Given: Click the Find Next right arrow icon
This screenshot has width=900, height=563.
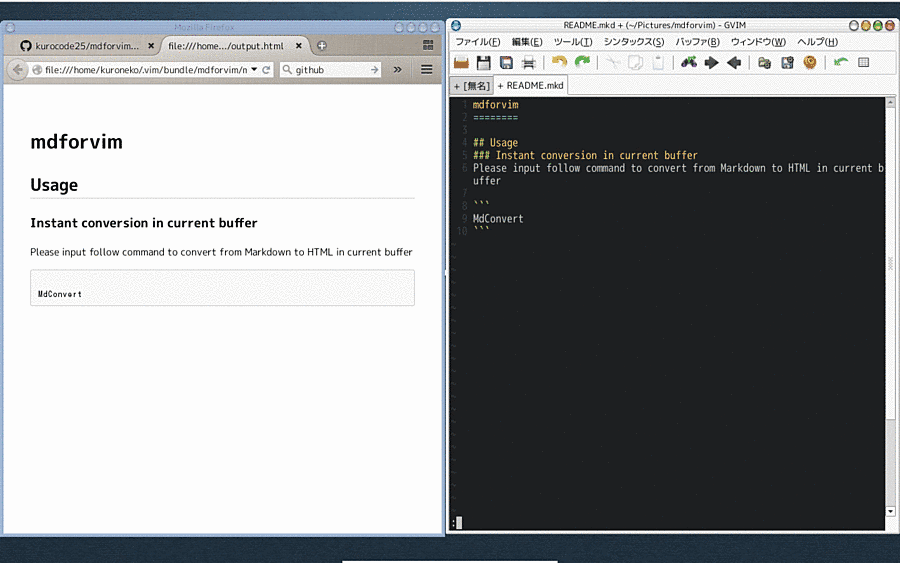Looking at the screenshot, I should coord(712,62).
